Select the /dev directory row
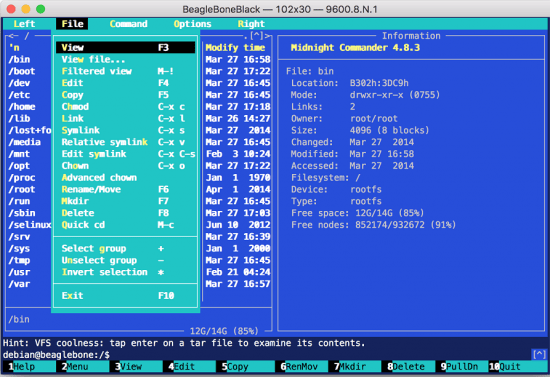 [19, 83]
